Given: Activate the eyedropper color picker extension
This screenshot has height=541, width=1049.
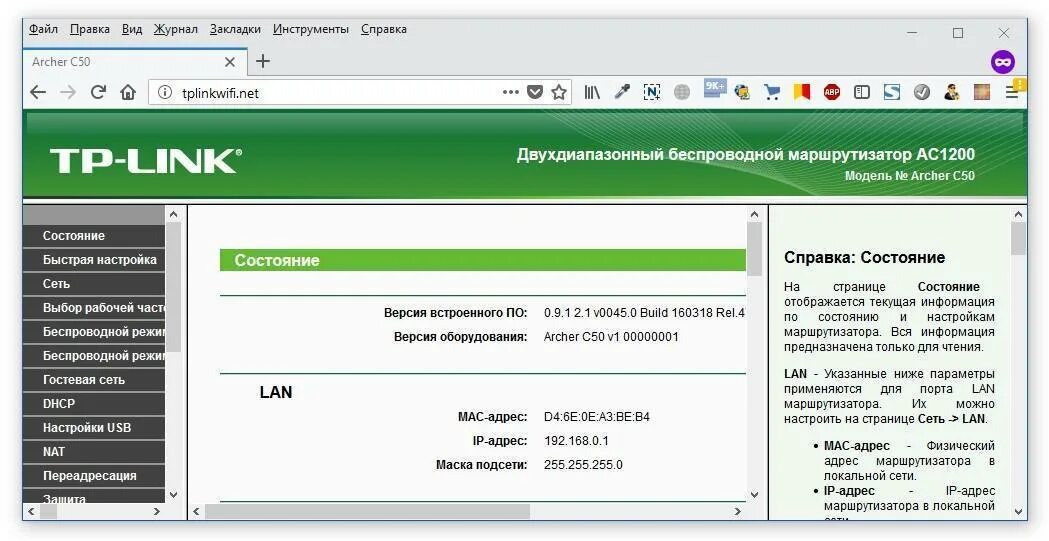Looking at the screenshot, I should [x=622, y=92].
